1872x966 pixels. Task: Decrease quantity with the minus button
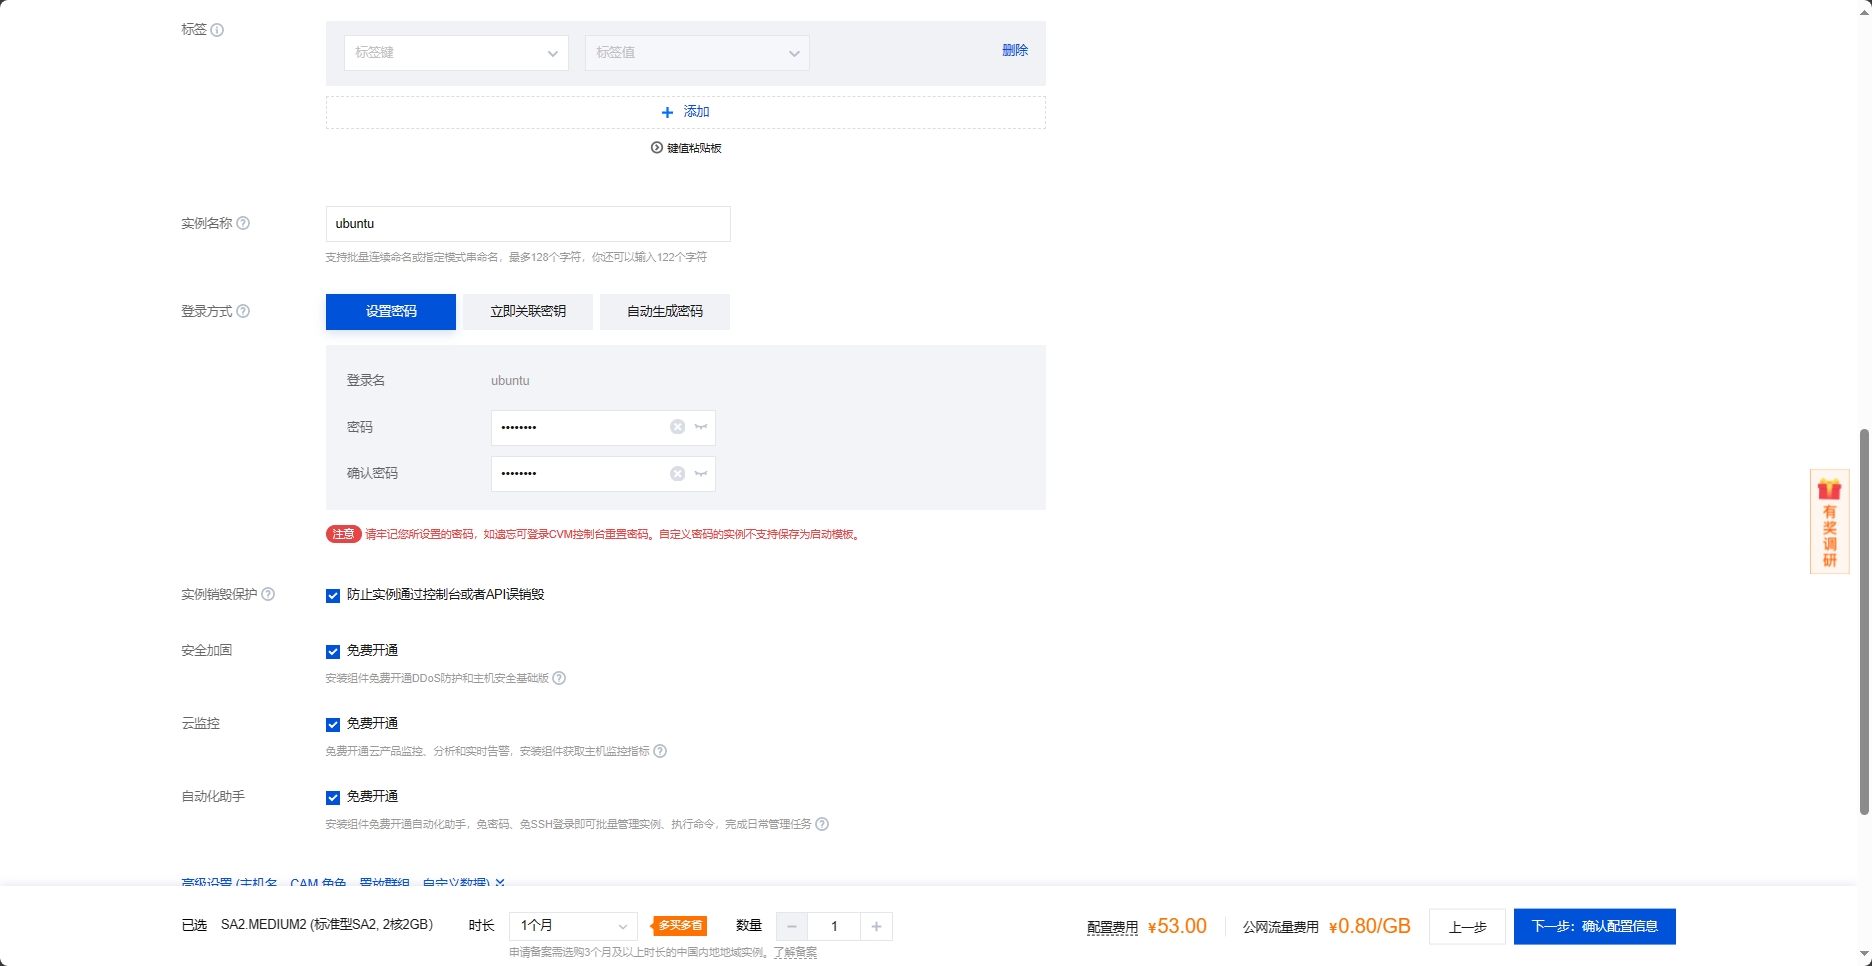pyautogui.click(x=792, y=927)
